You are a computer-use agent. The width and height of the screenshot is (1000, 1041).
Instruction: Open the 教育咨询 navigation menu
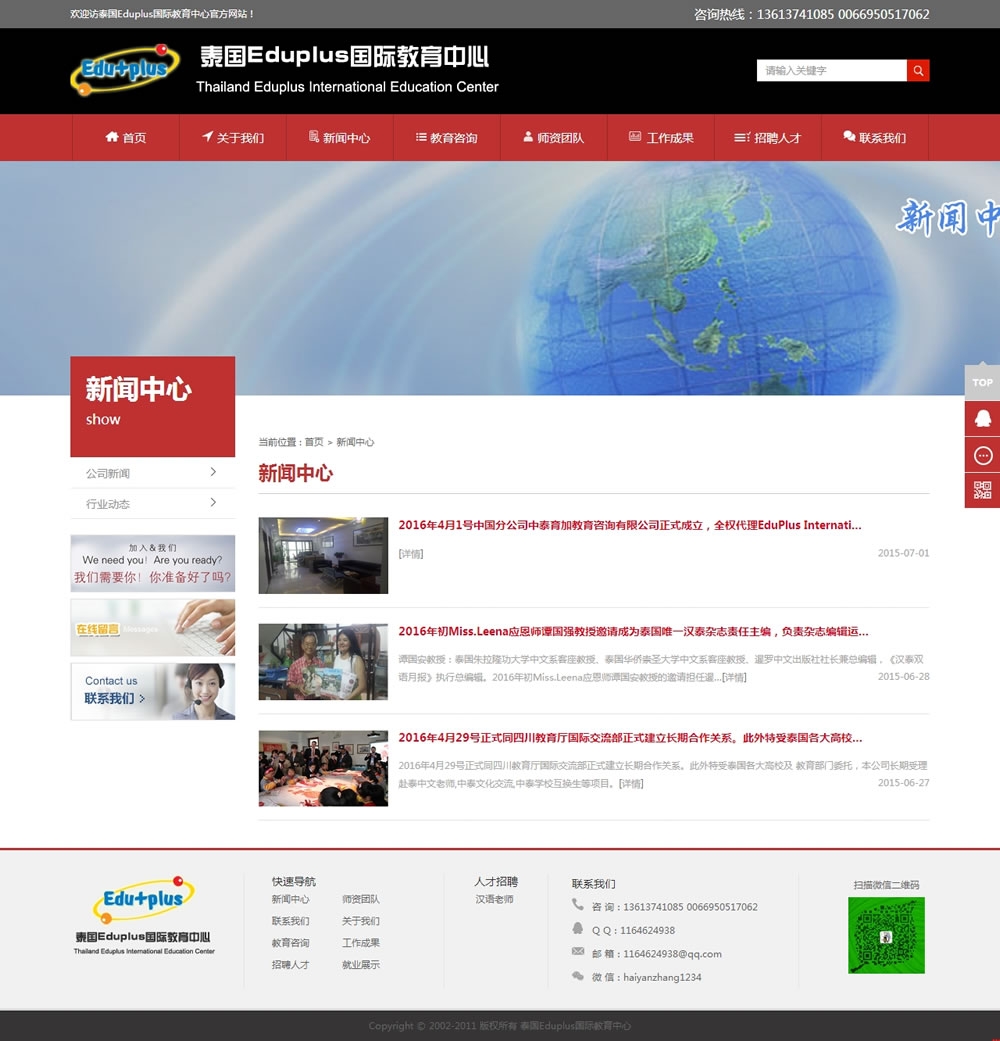click(445, 137)
